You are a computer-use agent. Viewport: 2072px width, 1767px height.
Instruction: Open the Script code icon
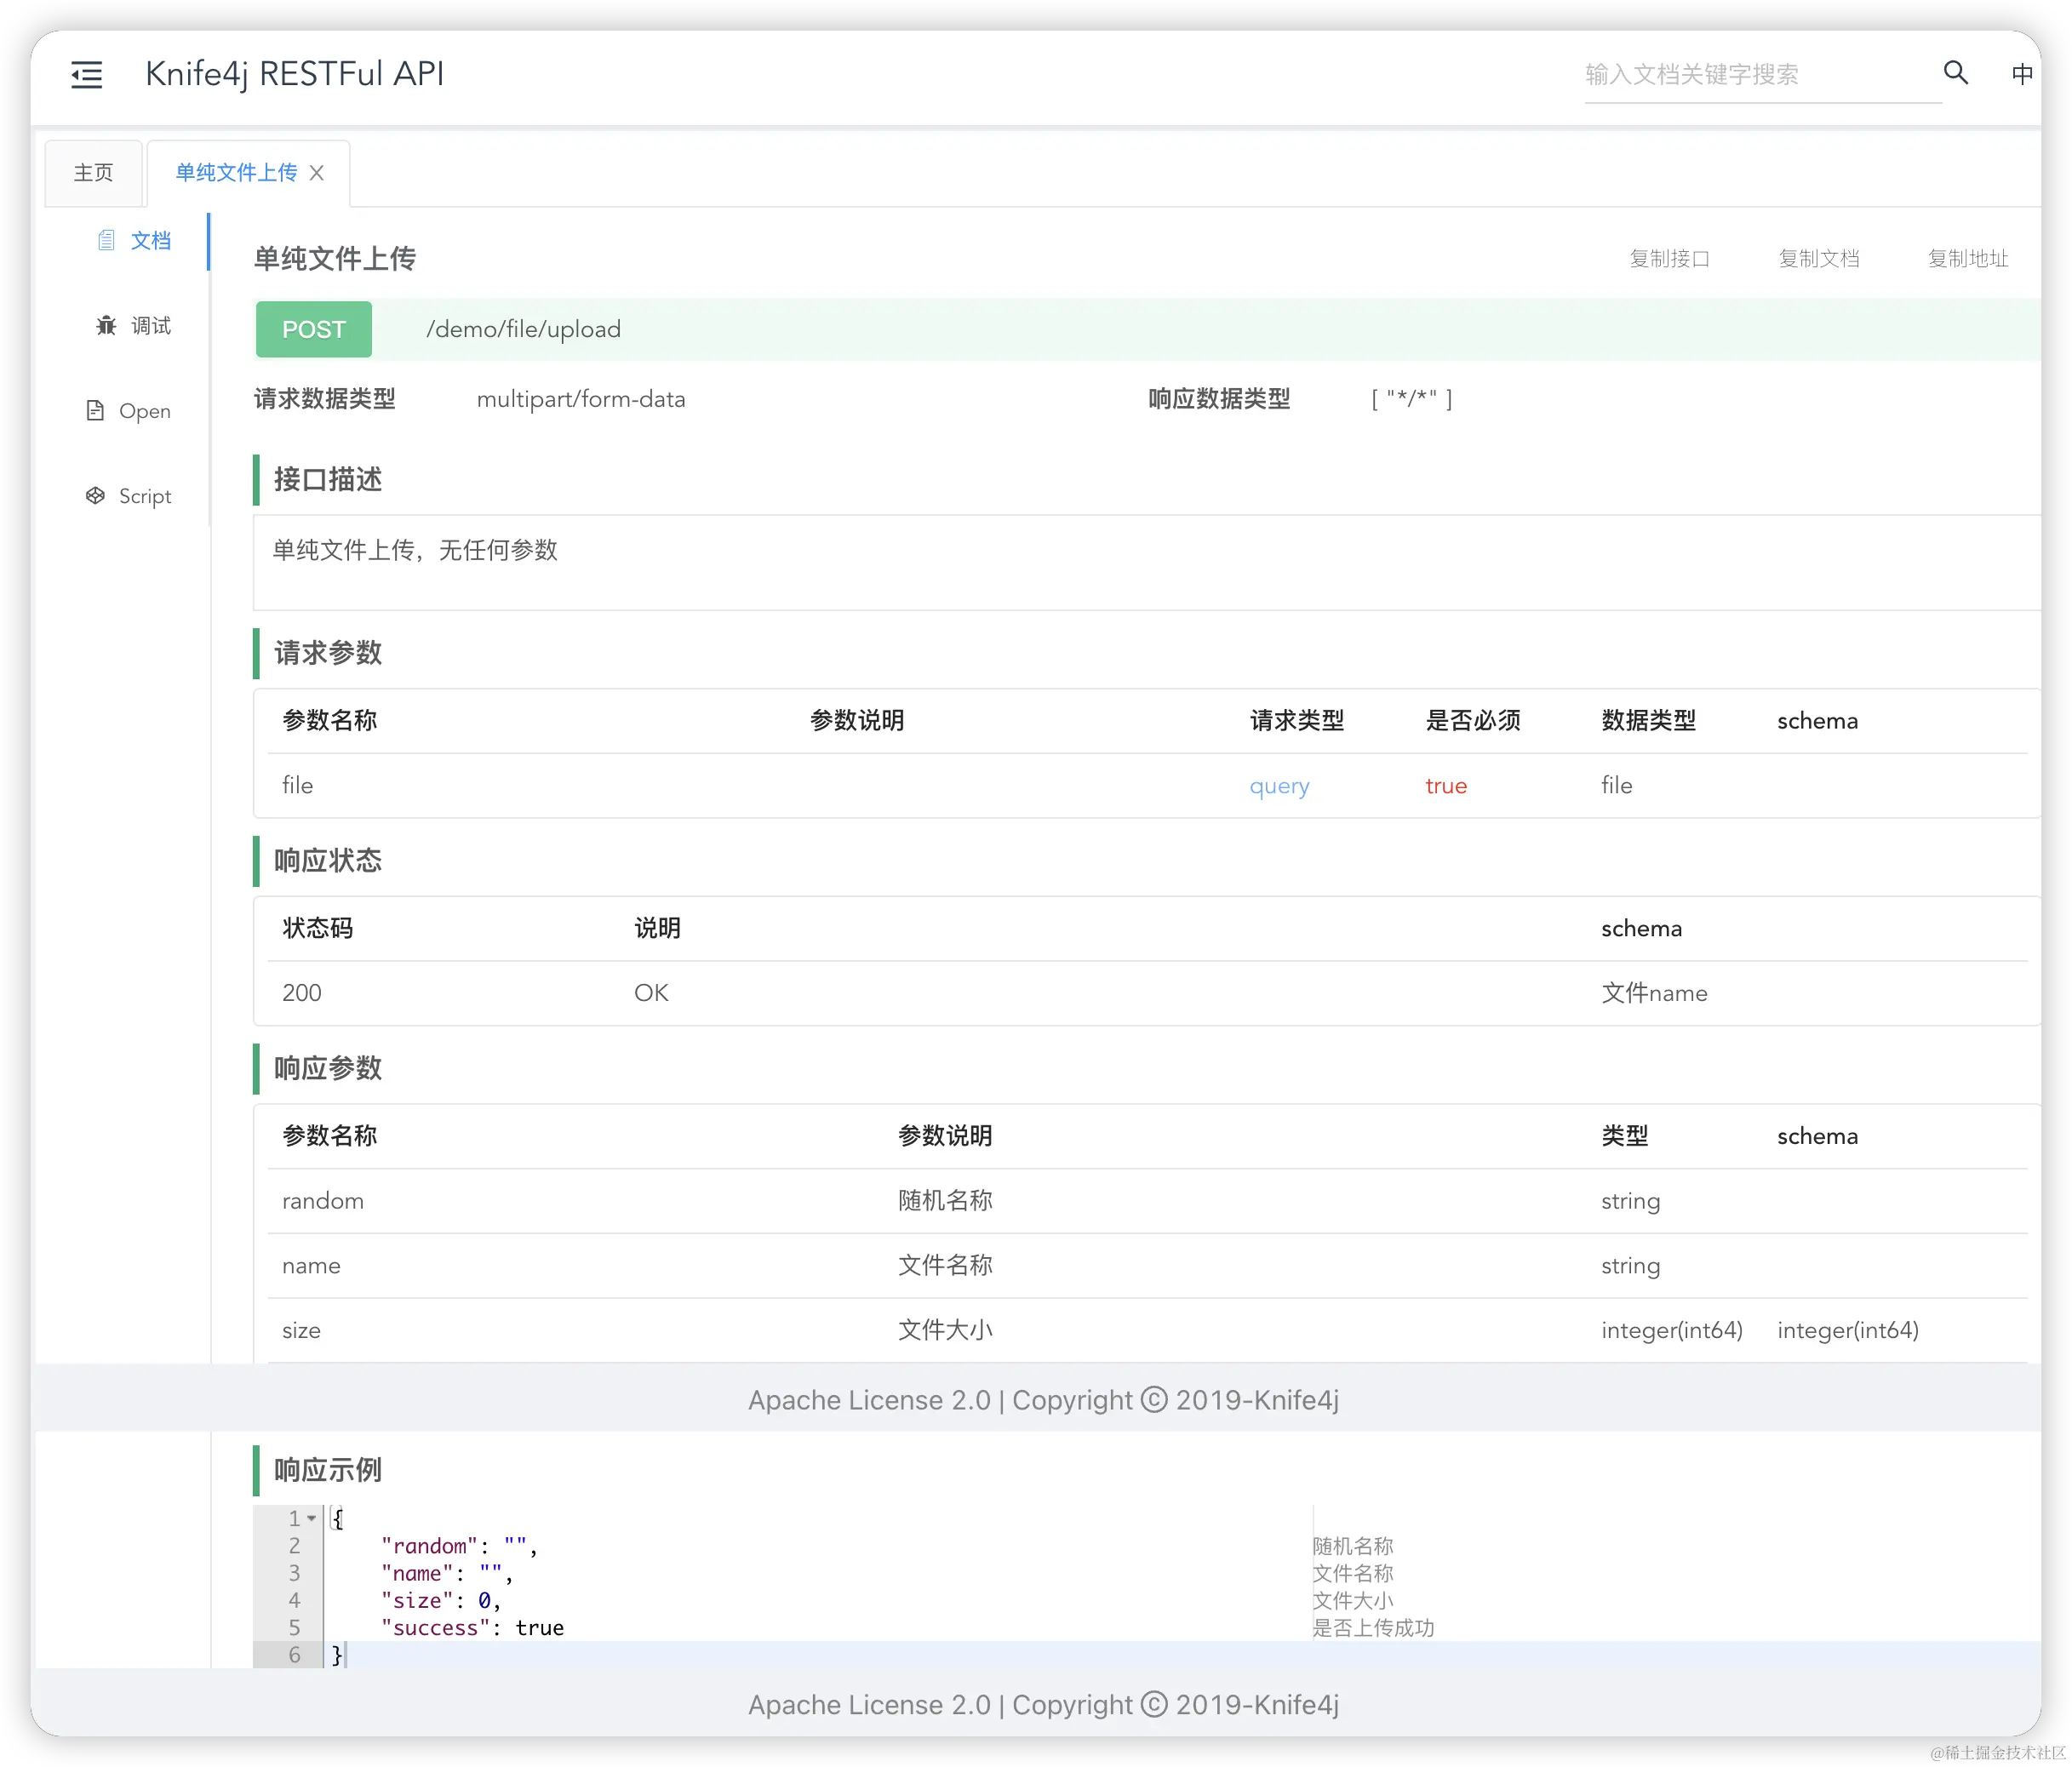tap(95, 496)
